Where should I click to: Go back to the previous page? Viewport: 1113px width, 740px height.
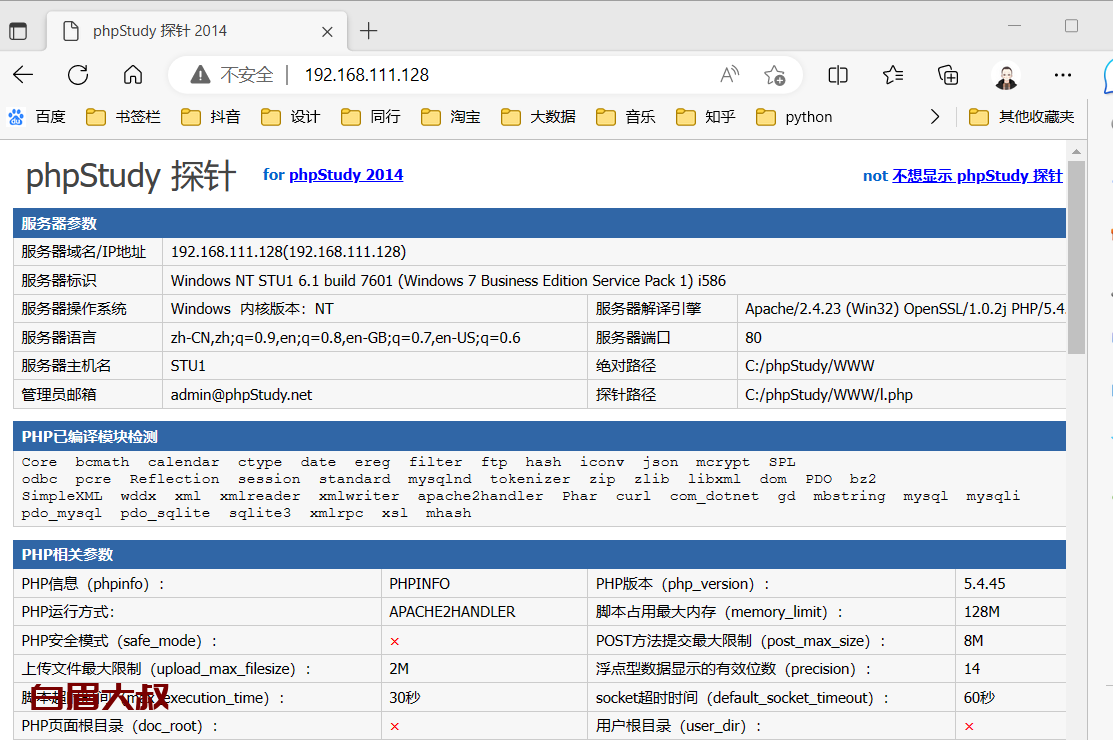point(23,74)
